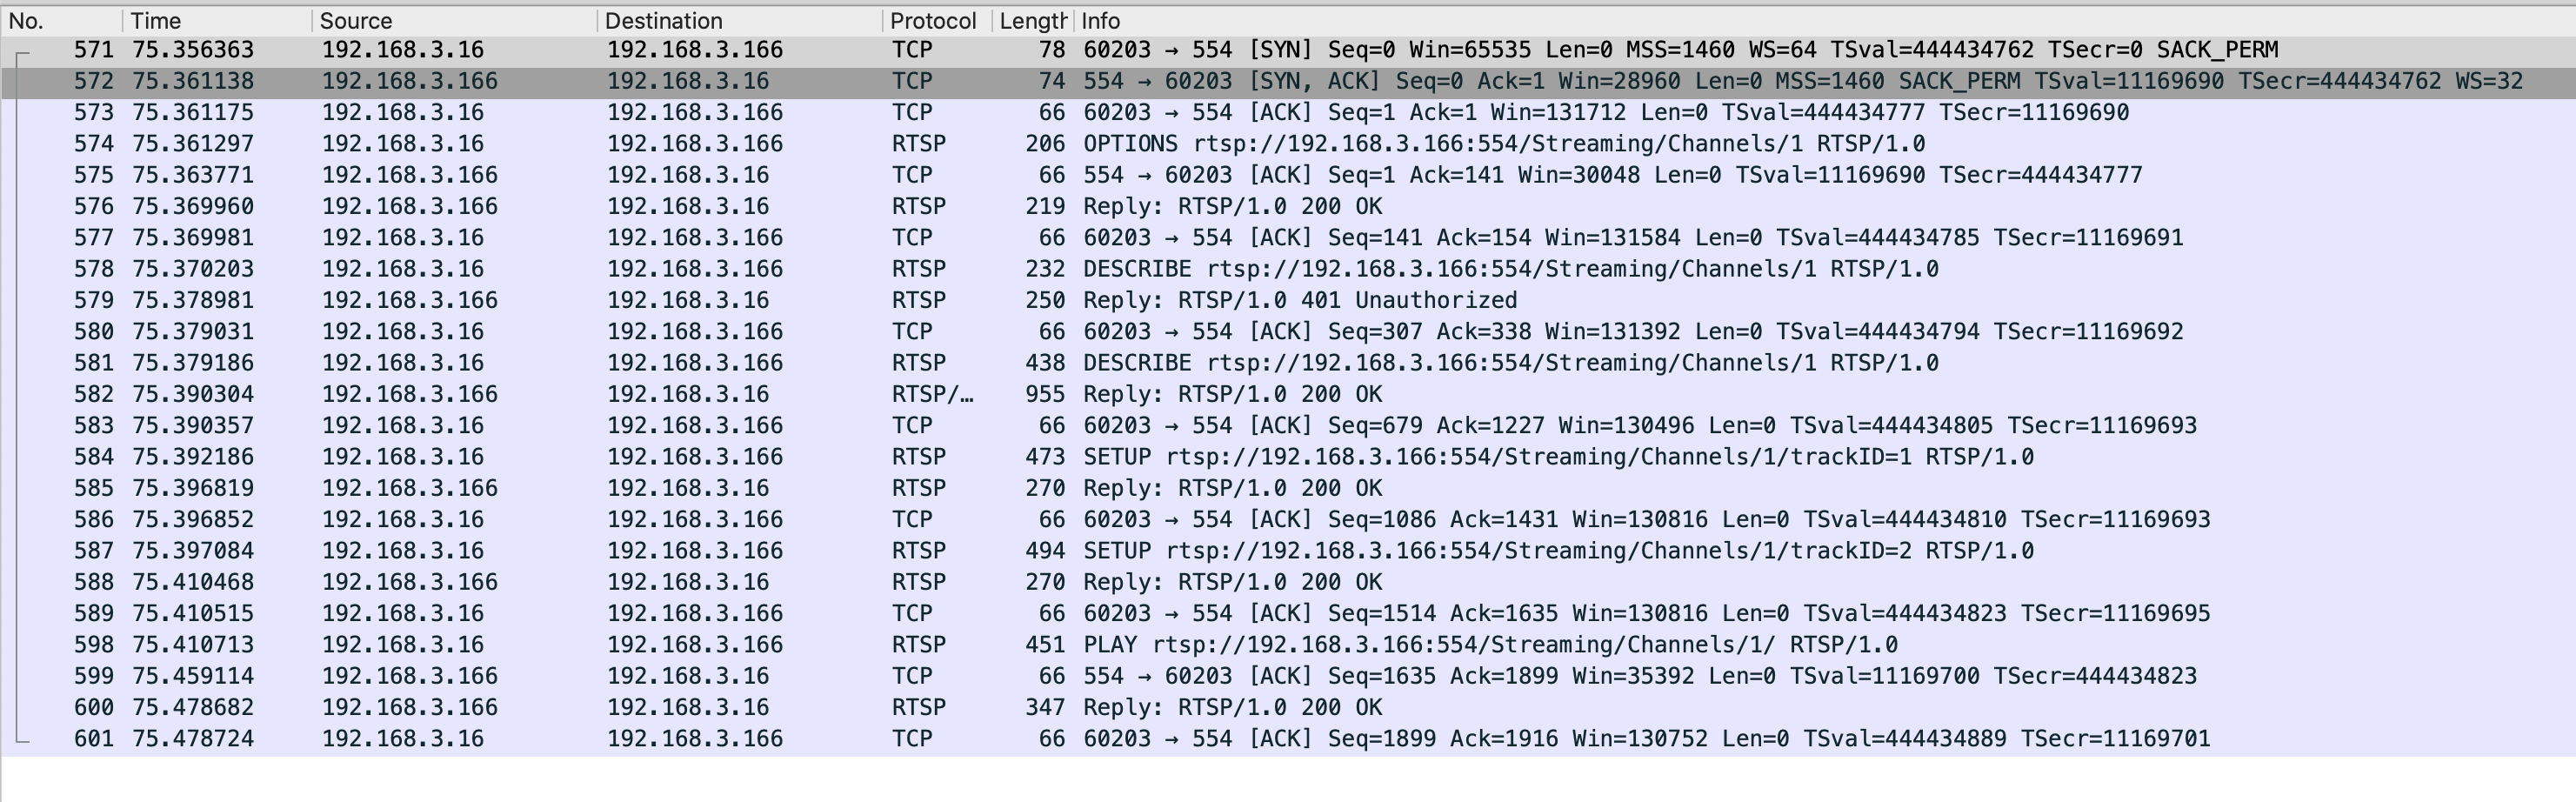Select SETUP trackID=2 packet 587

tap(1288, 551)
